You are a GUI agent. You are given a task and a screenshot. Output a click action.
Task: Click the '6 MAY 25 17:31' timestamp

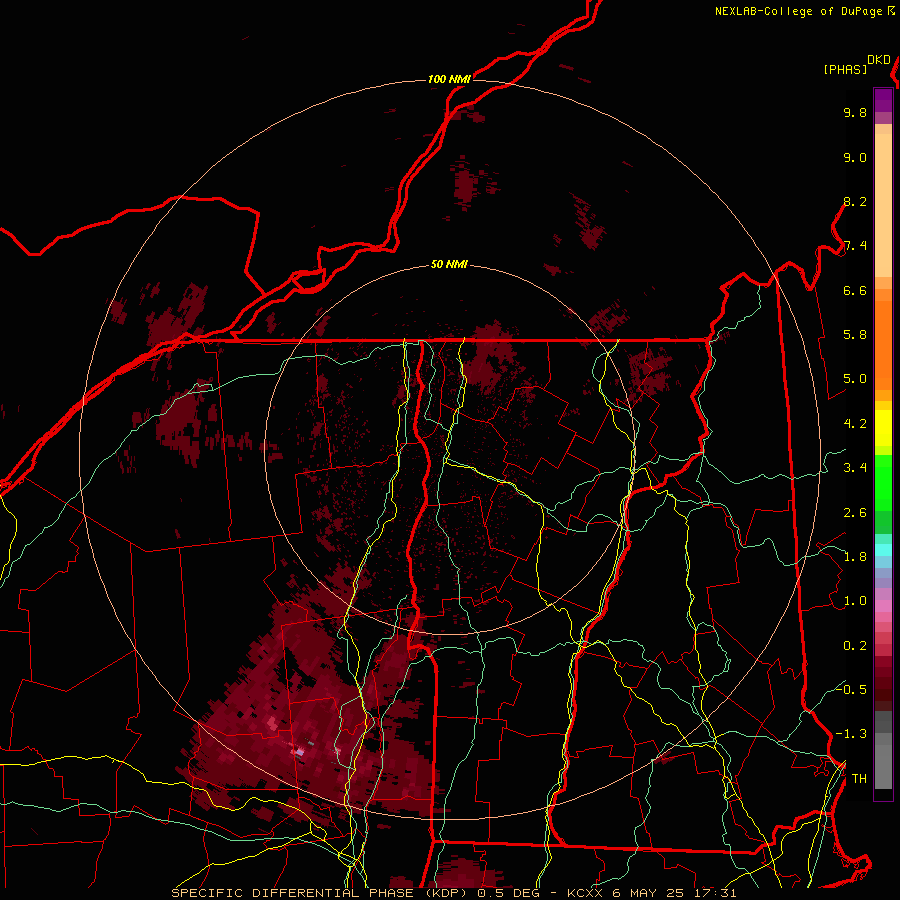click(x=674, y=893)
